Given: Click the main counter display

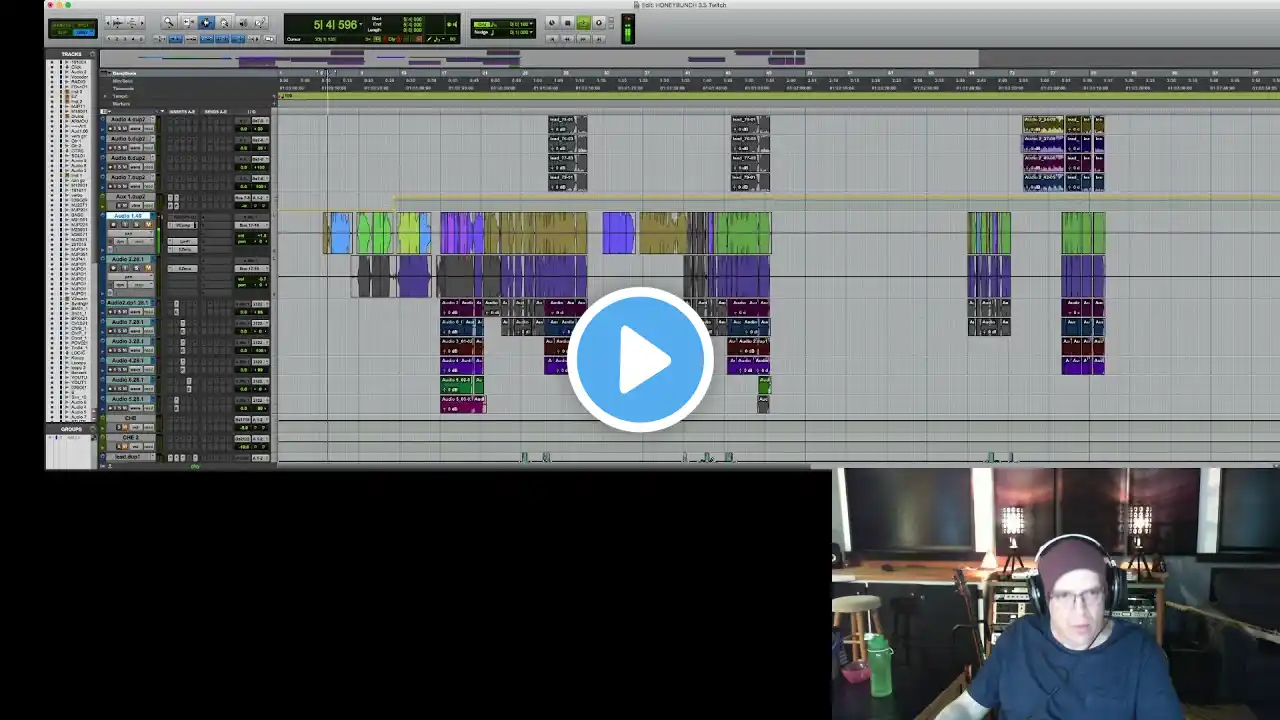Looking at the screenshot, I should click(x=335, y=25).
